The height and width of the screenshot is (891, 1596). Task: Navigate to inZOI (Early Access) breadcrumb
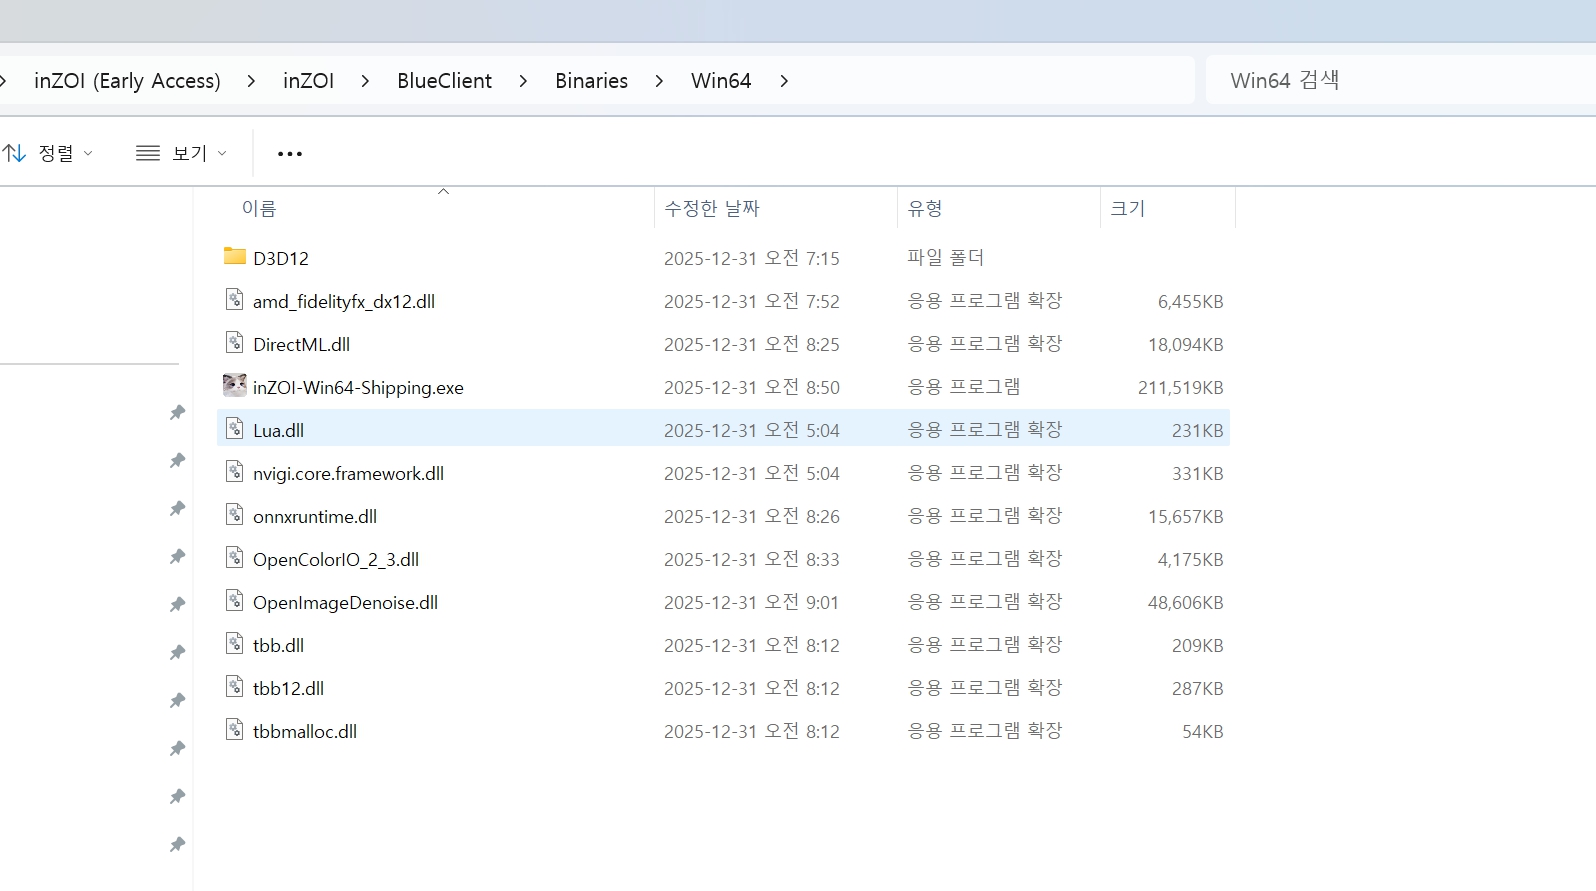click(127, 81)
